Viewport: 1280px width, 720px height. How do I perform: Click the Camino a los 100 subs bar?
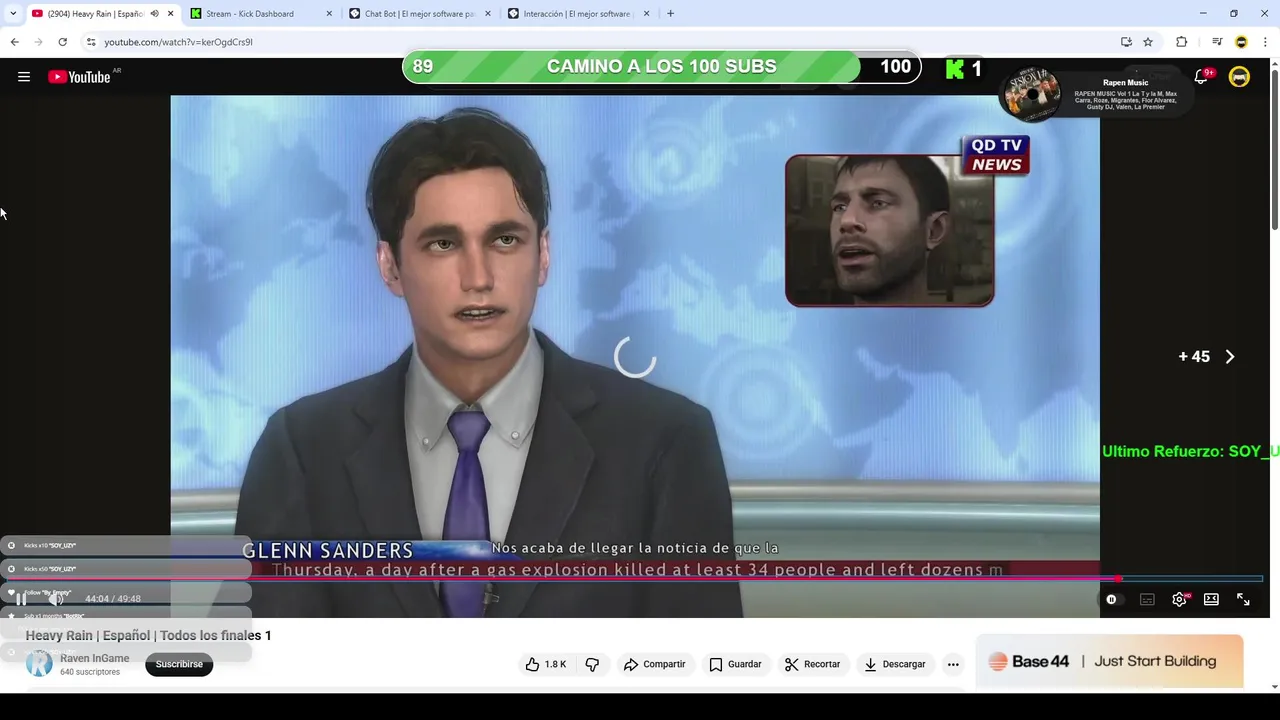click(x=661, y=67)
